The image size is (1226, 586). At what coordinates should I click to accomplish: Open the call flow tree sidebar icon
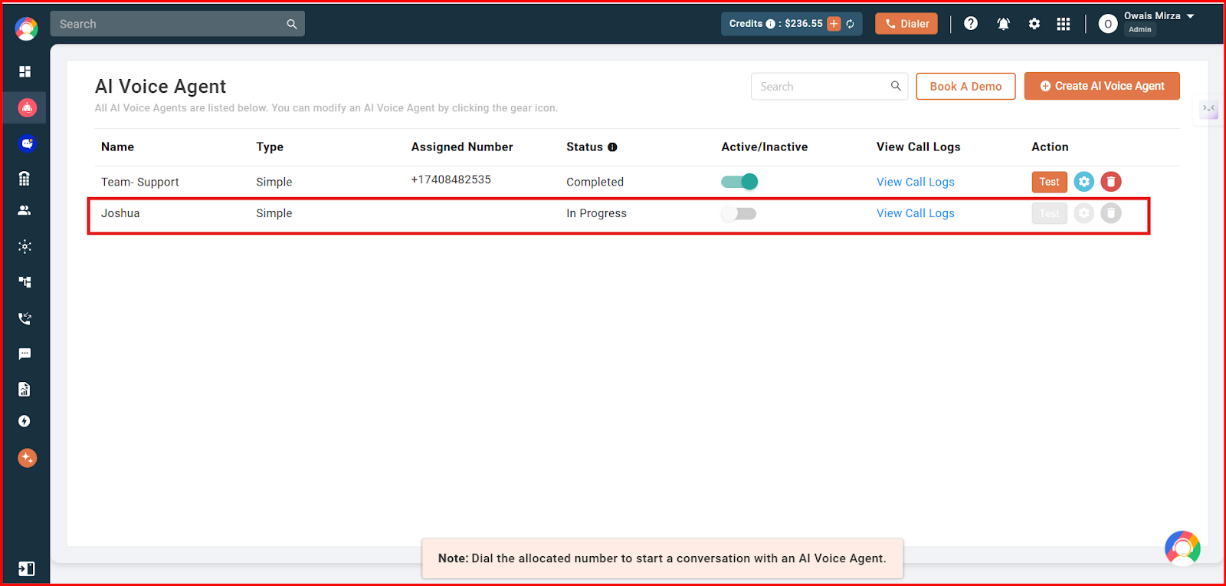tap(25, 282)
